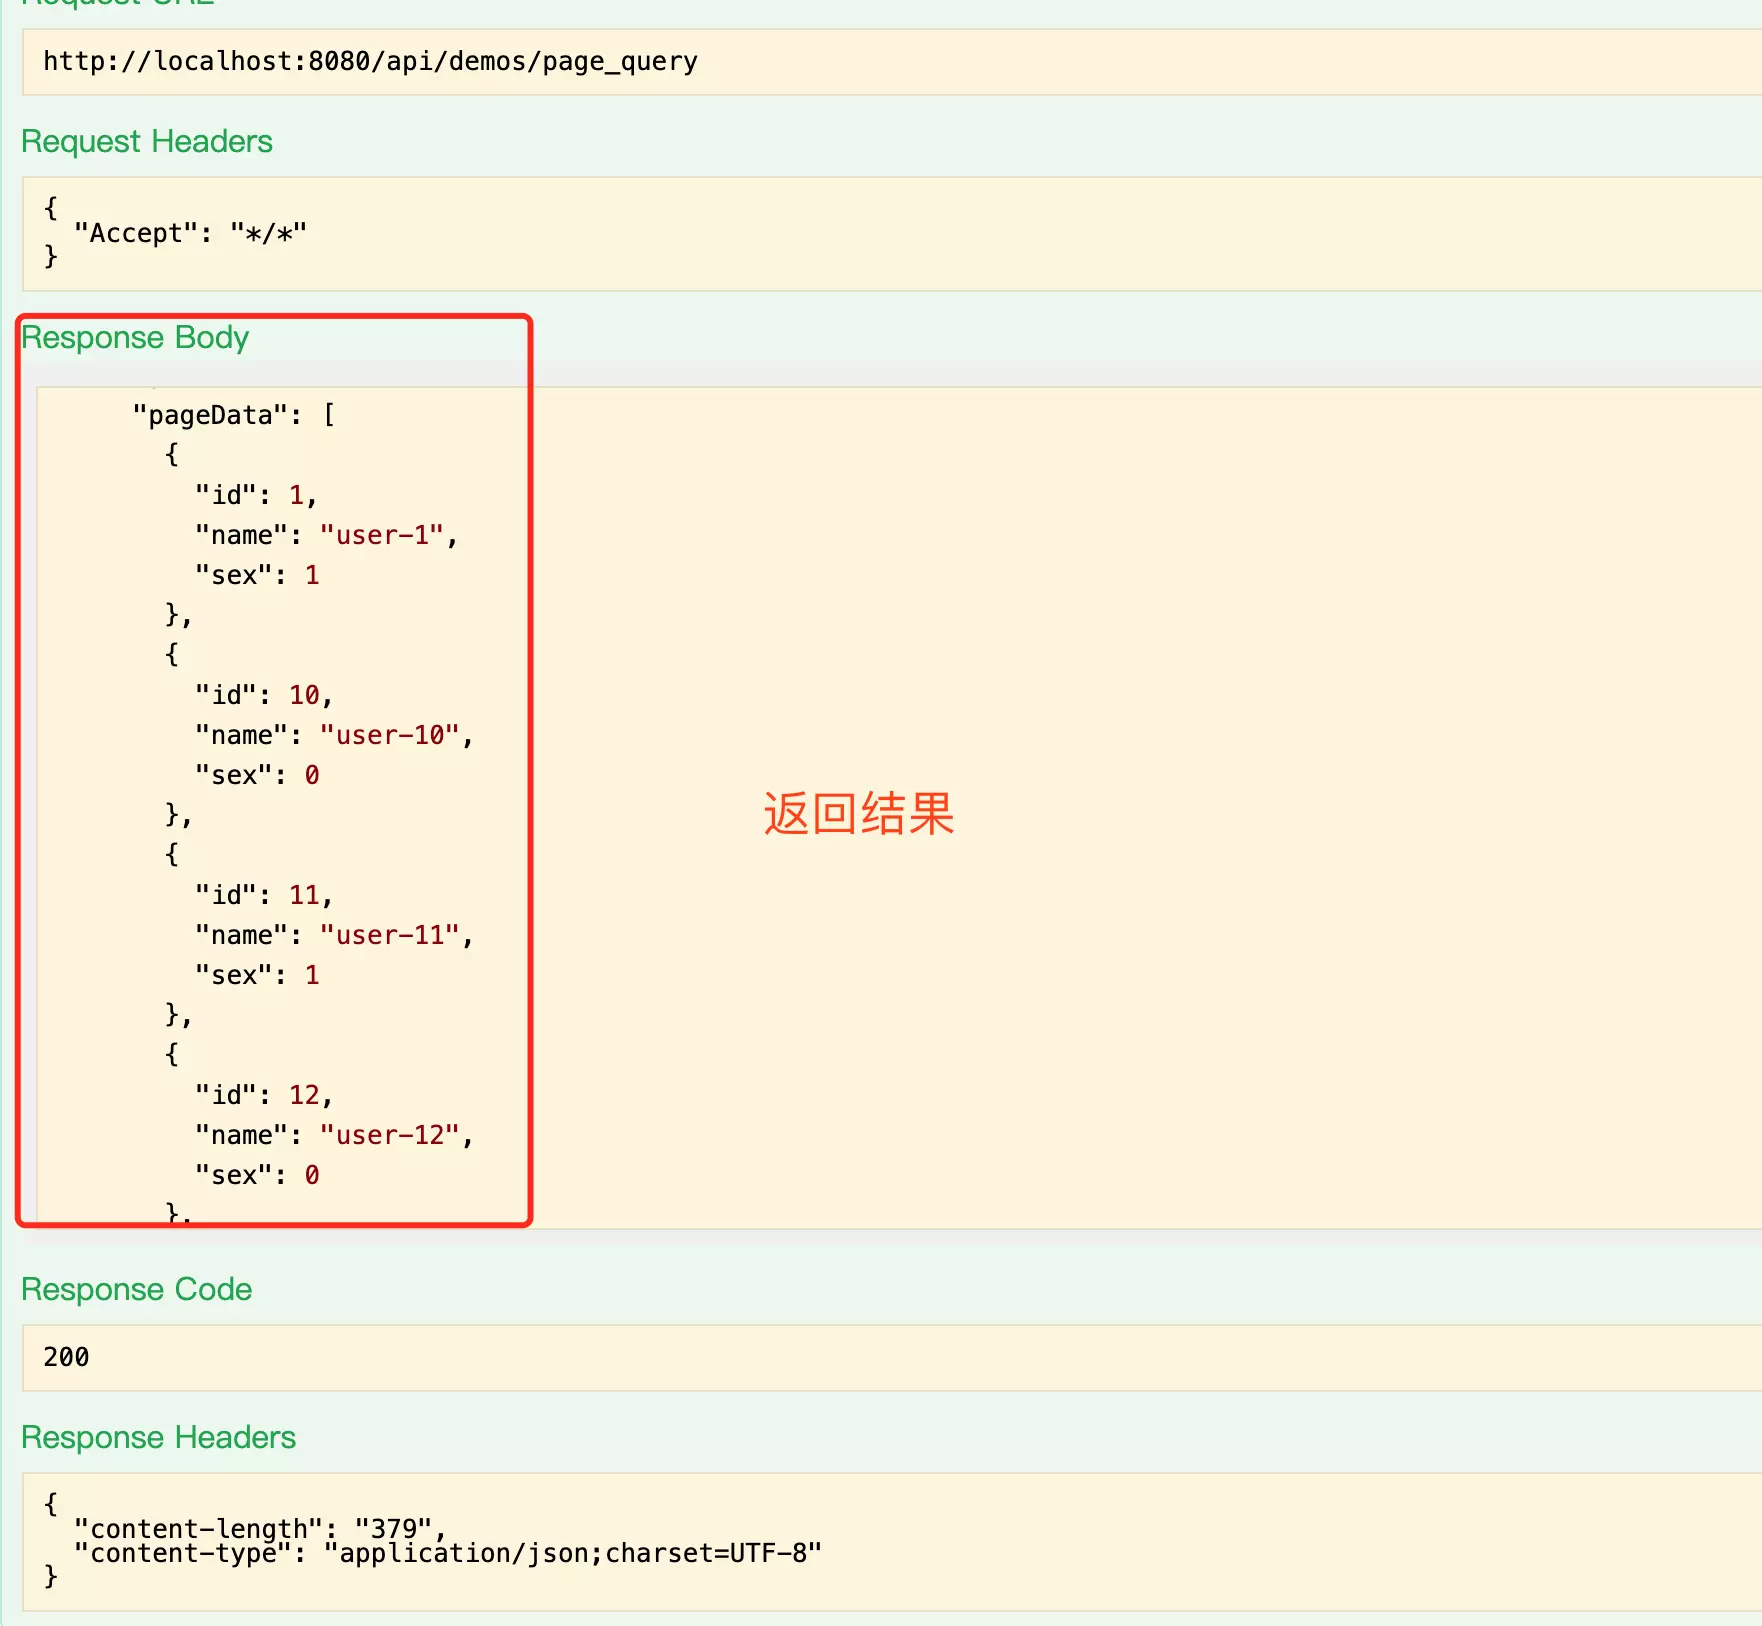Click the "pageData": [ line
1762x1626 pixels.
[234, 415]
